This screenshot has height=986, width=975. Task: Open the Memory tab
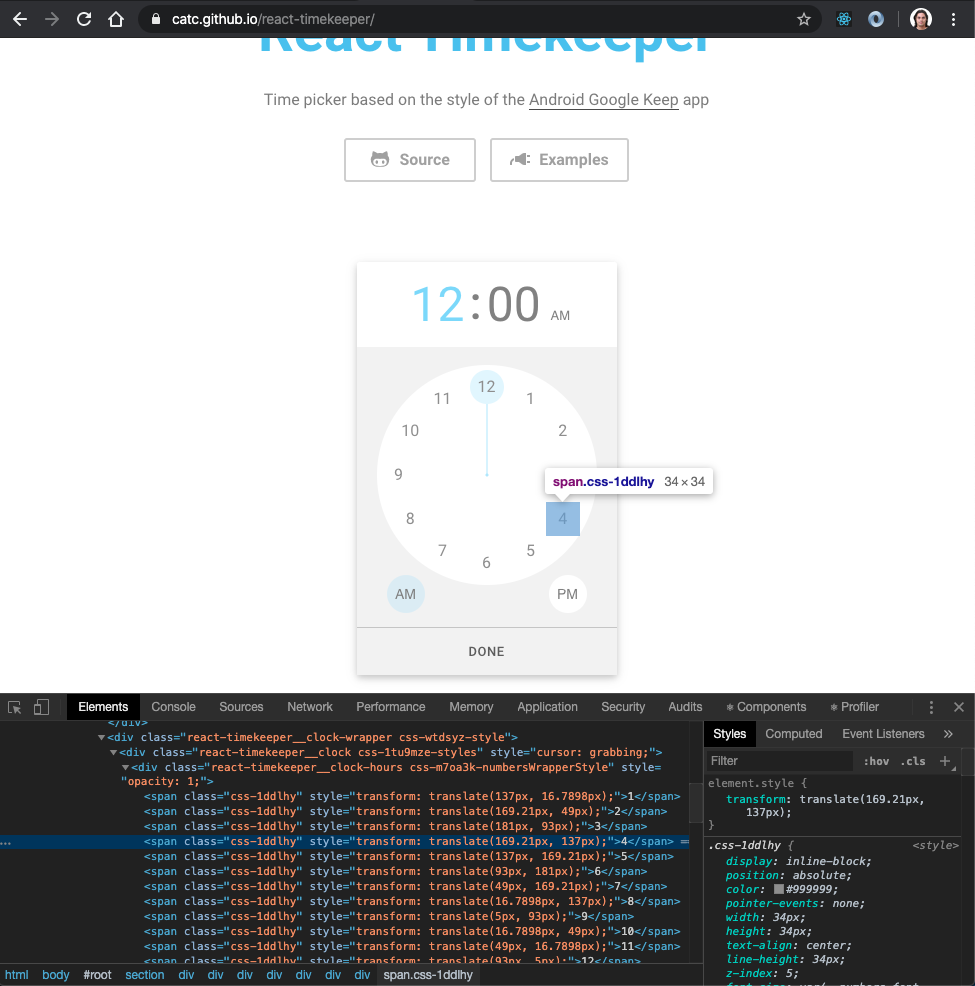pos(471,707)
